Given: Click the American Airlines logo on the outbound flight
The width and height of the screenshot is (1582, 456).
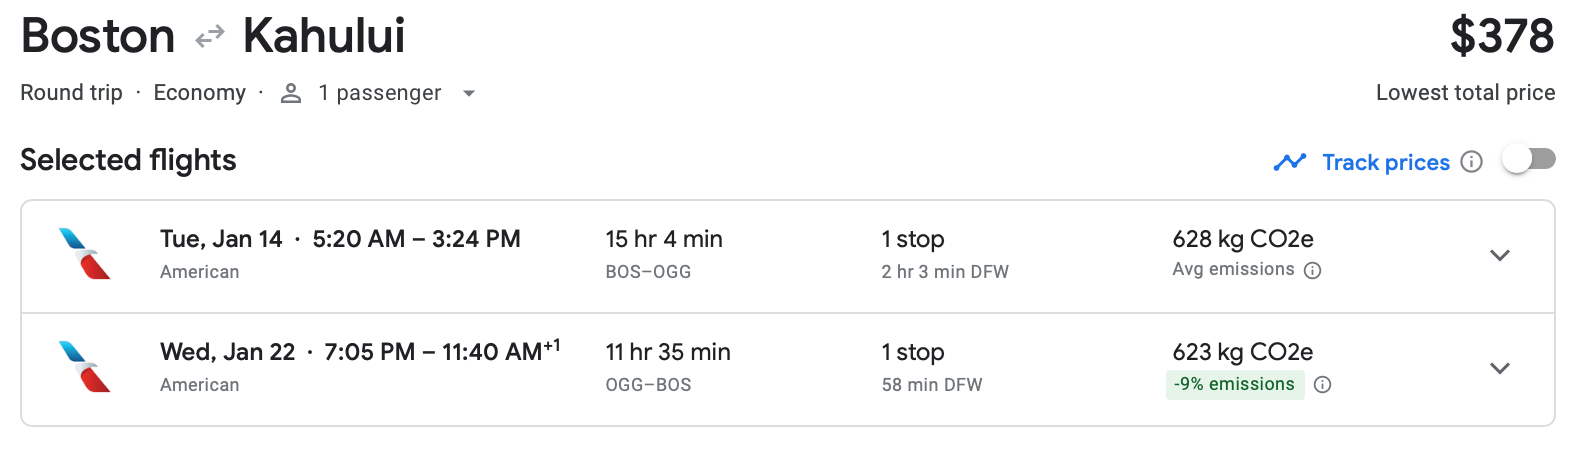Looking at the screenshot, I should click(x=85, y=254).
